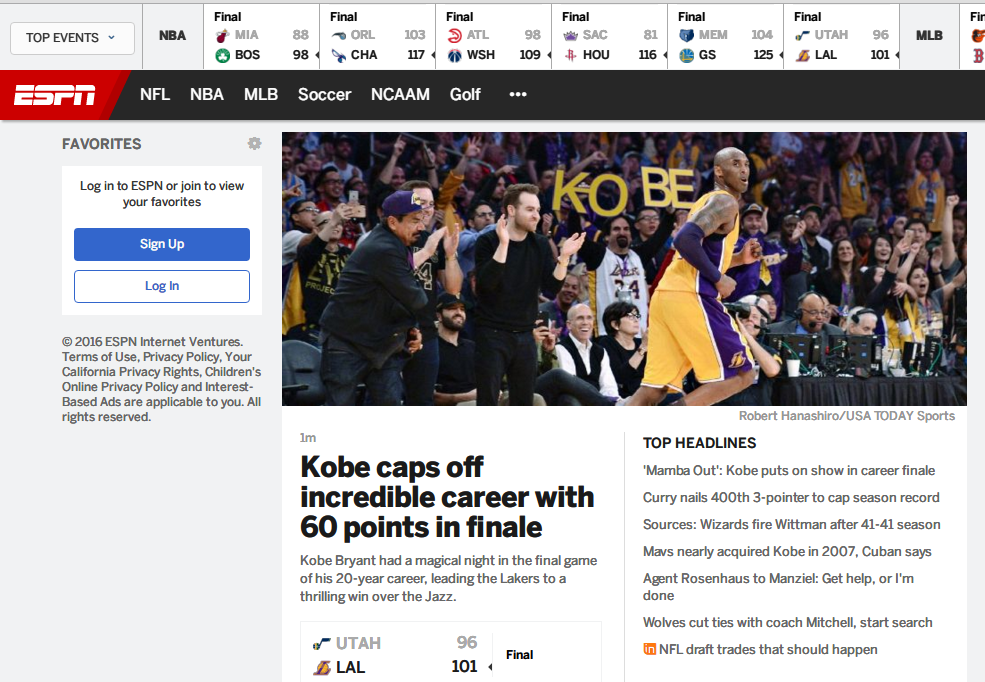Click the orange icon beside NFL draft headline

[651, 649]
